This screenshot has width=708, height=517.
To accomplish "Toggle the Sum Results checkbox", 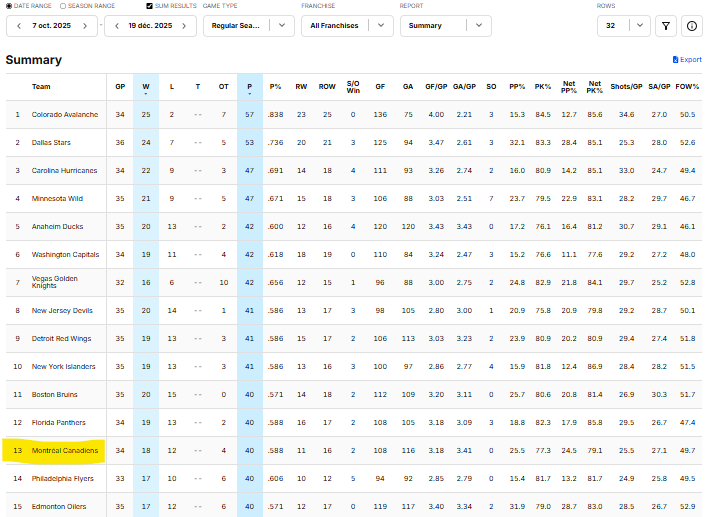I will (x=150, y=6).
